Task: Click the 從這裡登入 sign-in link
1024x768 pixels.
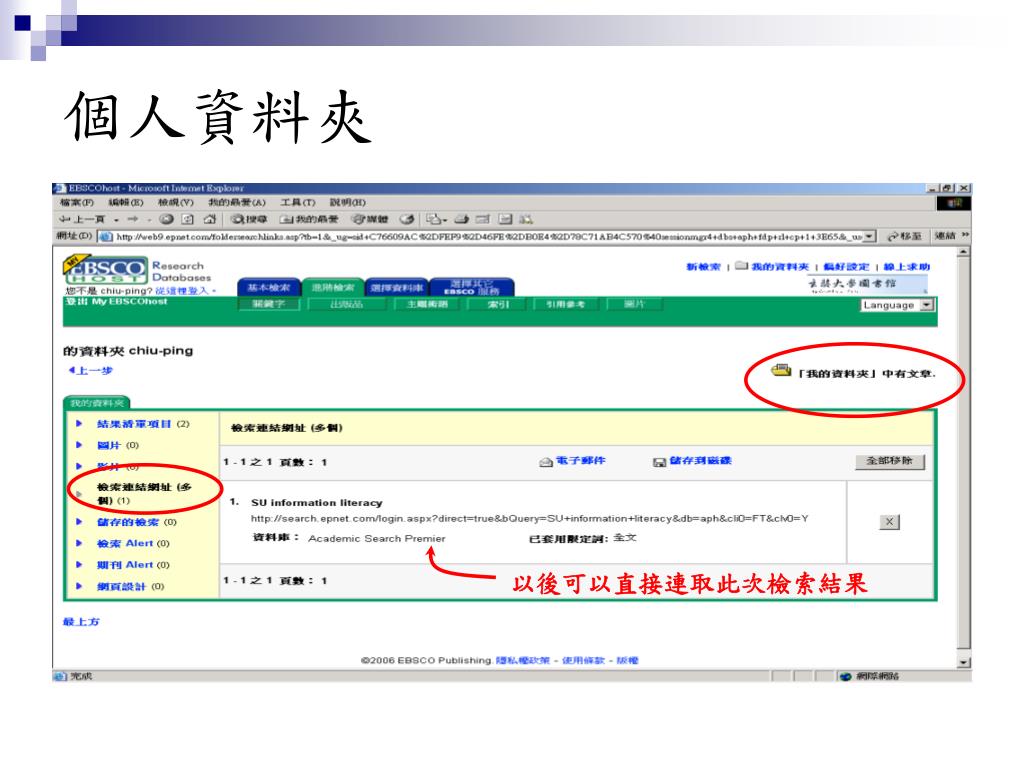Action: point(182,291)
